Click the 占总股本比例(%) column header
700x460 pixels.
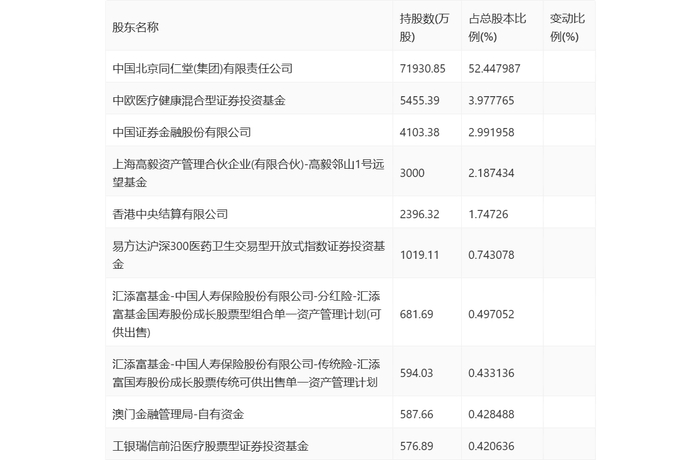coord(497,28)
